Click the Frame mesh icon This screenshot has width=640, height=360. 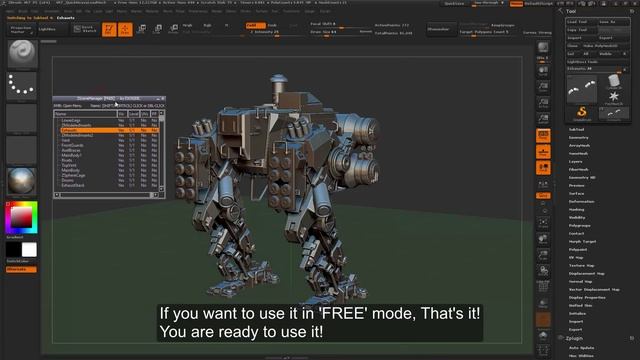point(543,223)
